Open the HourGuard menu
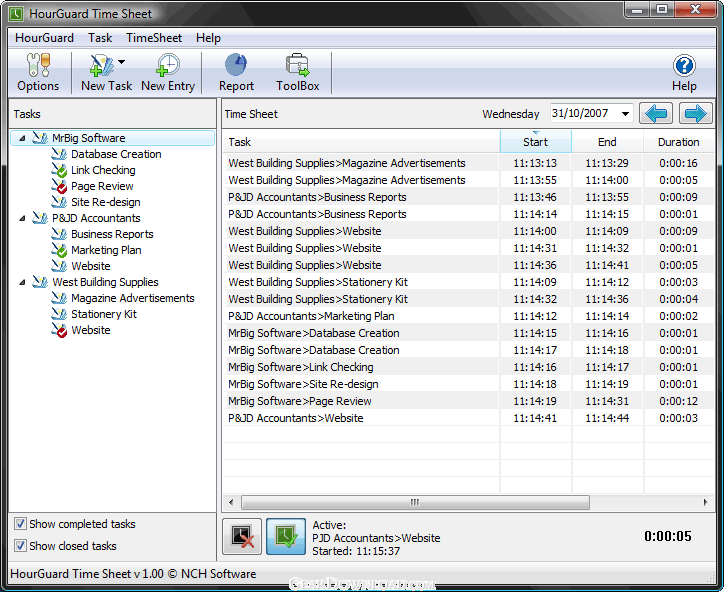This screenshot has width=724, height=592. coord(44,38)
